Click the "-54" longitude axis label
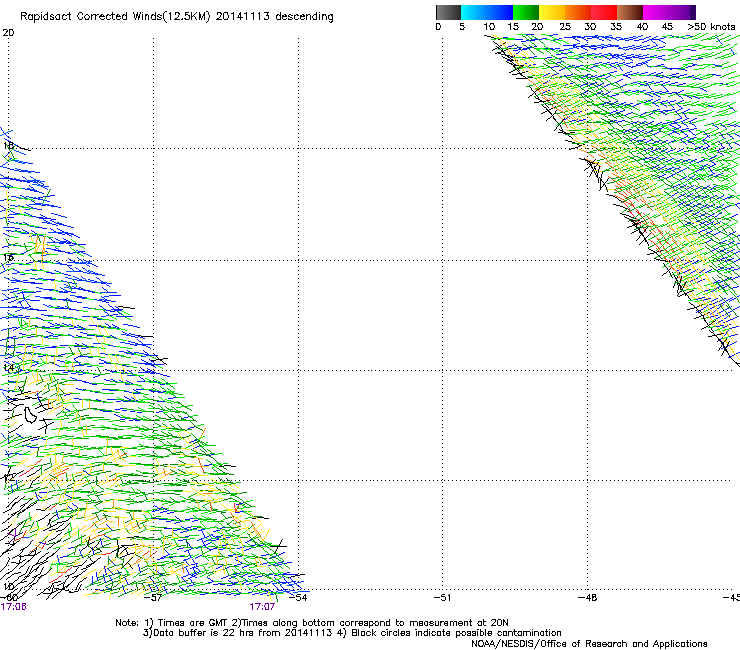The image size is (740, 650). point(298,598)
